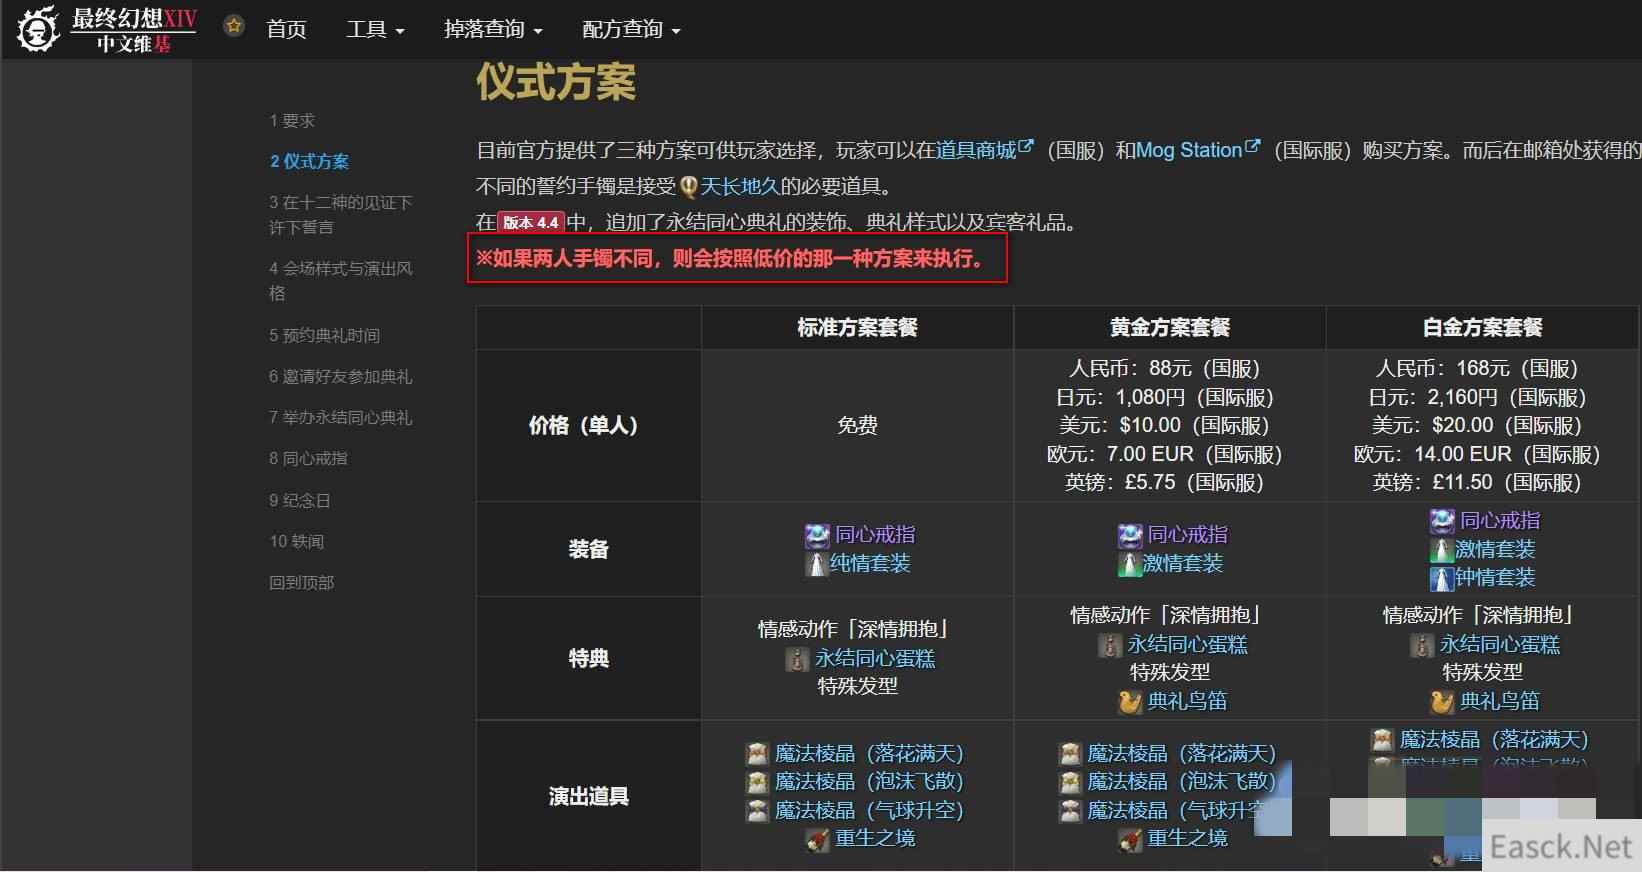The width and height of the screenshot is (1642, 872).
Task: Jump to section 10 轶闻
Action: coord(296,541)
